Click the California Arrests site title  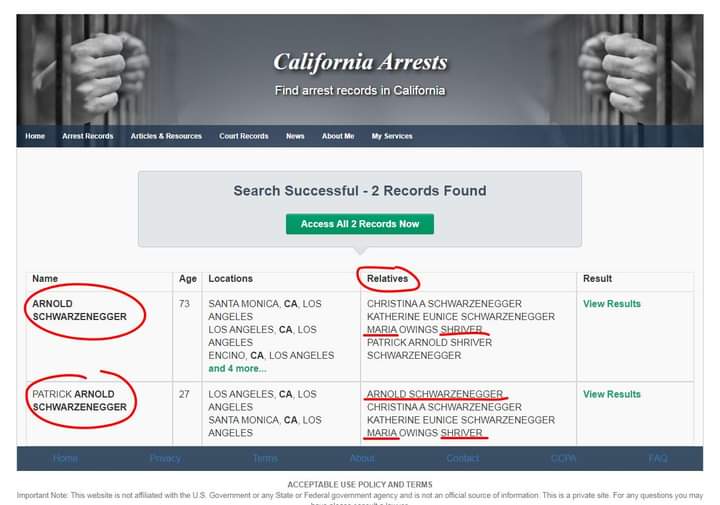(360, 63)
